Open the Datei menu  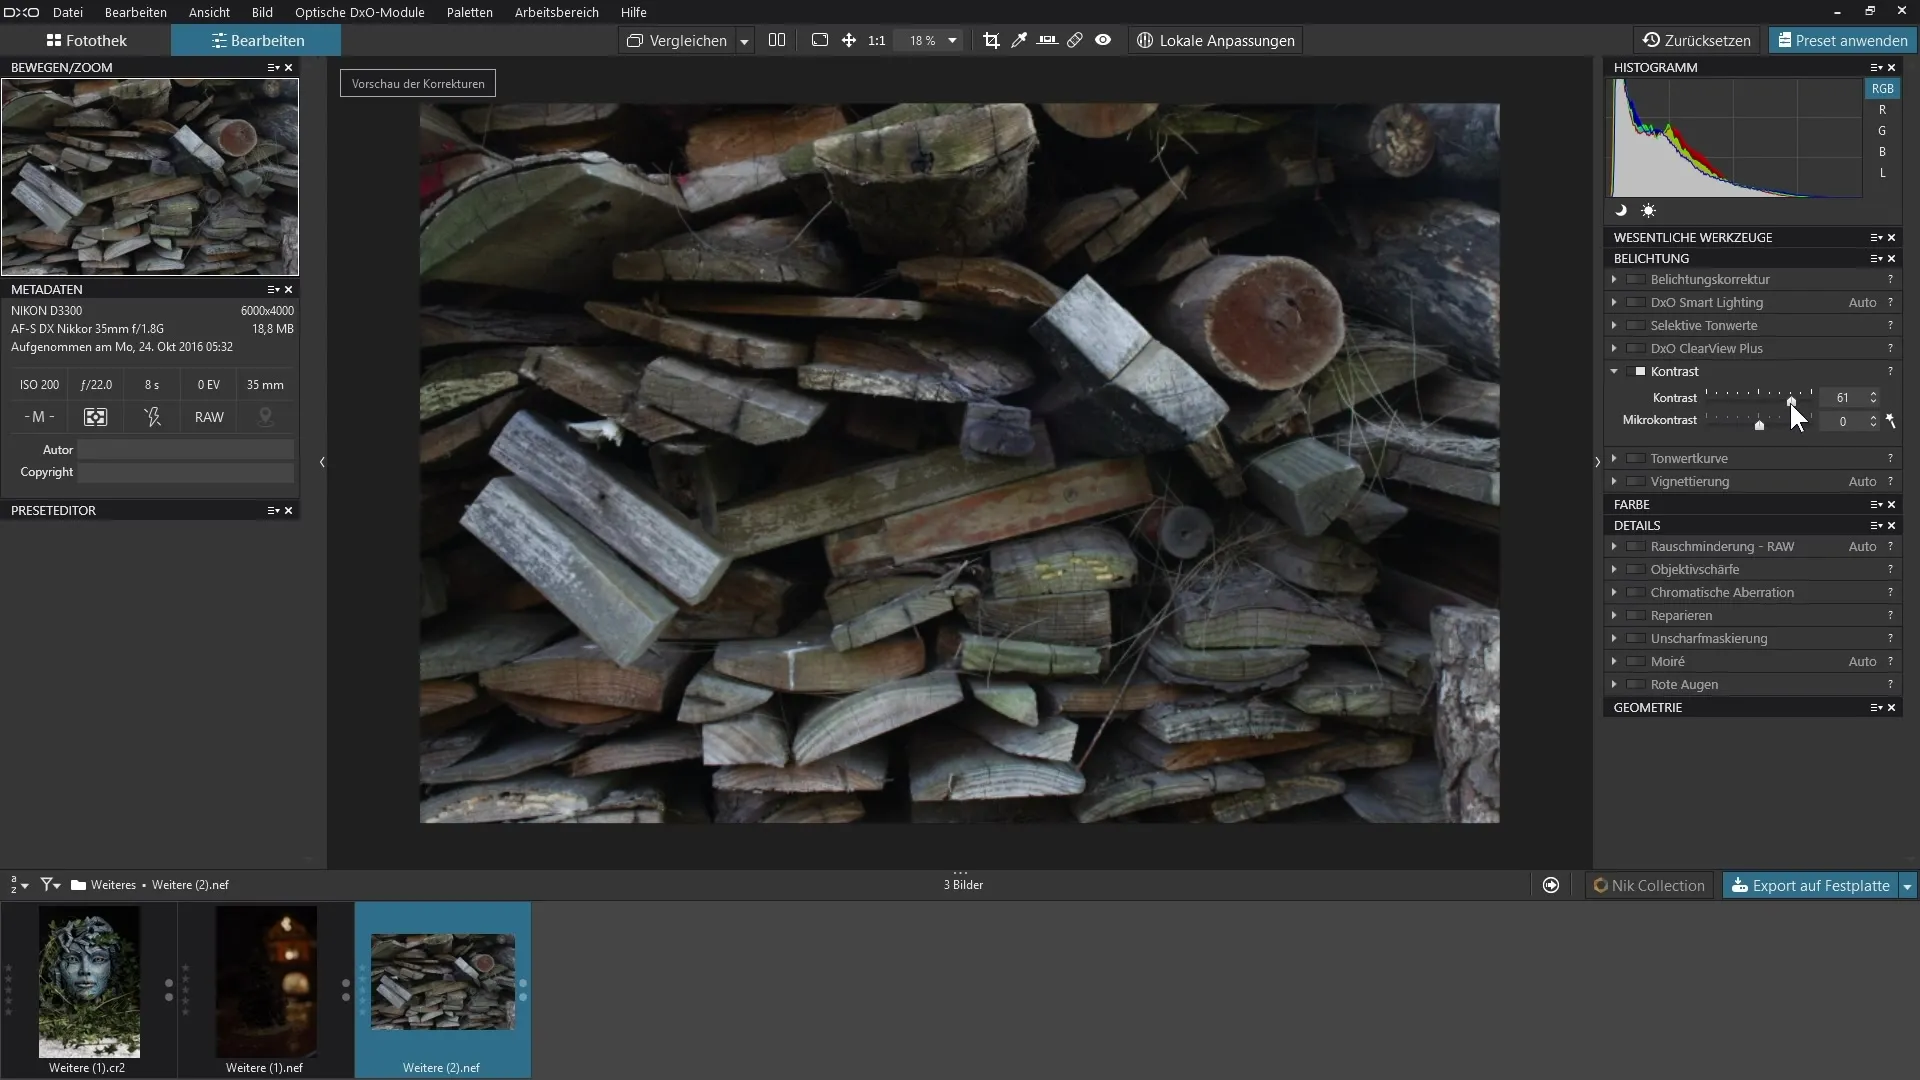[68, 13]
